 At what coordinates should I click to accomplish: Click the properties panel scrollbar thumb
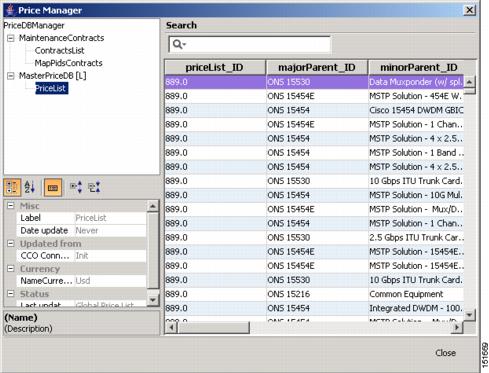tap(153, 250)
